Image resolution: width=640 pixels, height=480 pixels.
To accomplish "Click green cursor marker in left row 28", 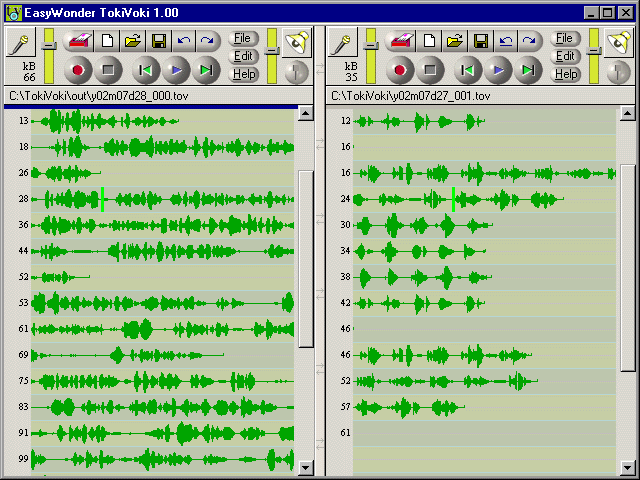I will coord(102,200).
